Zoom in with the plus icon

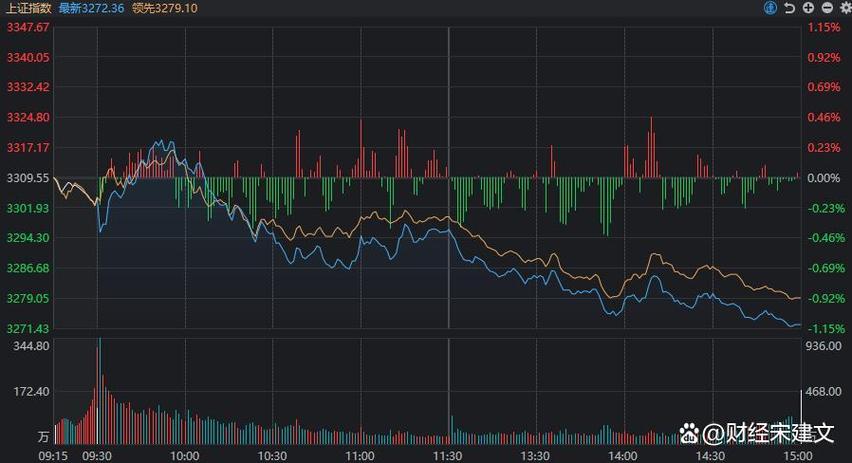point(806,8)
